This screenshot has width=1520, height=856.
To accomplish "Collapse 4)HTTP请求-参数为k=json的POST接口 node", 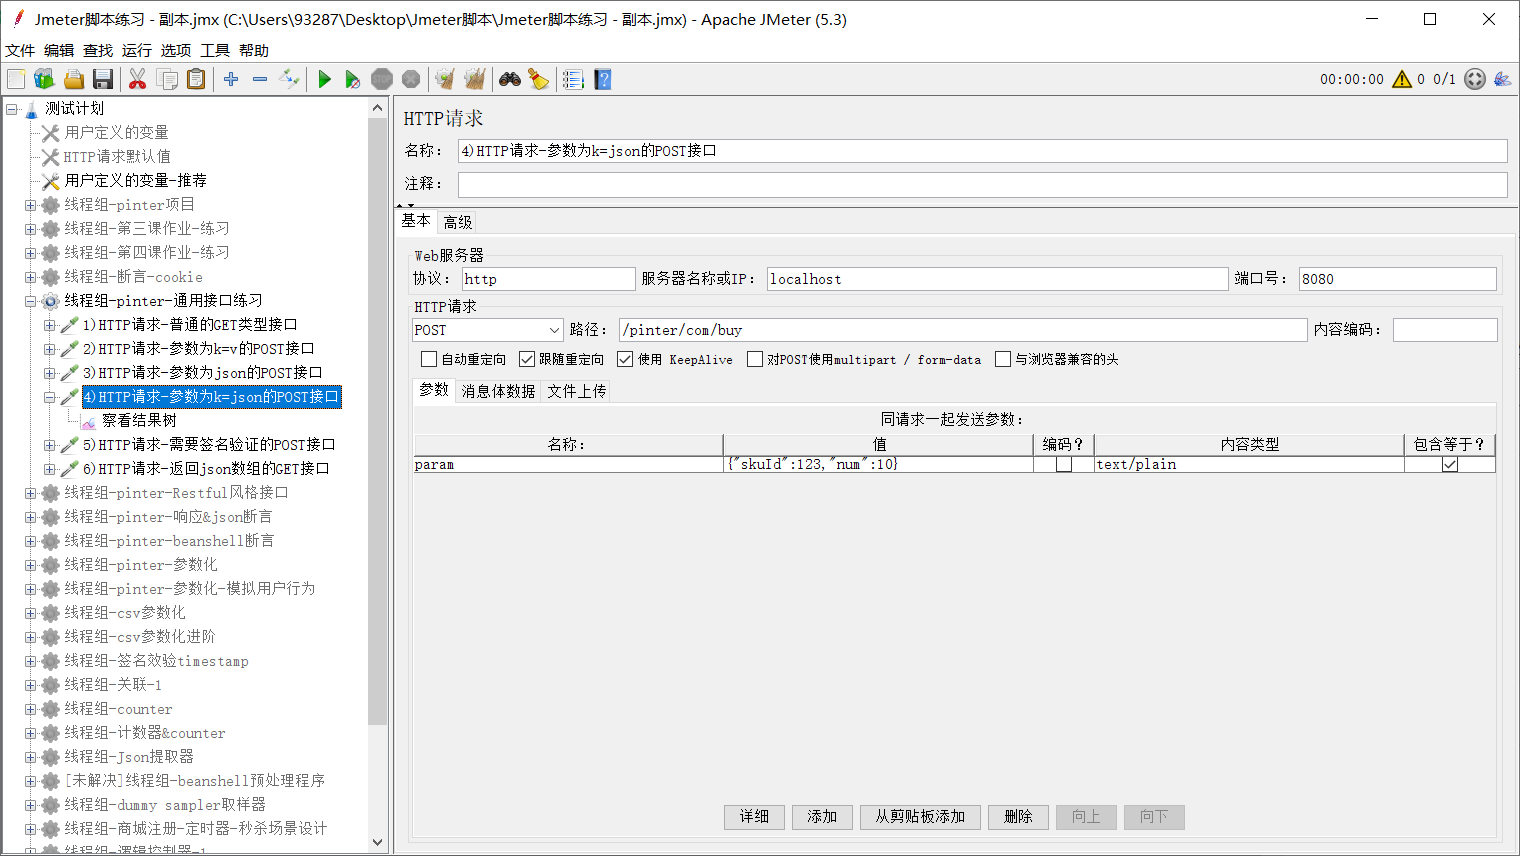I will [49, 397].
